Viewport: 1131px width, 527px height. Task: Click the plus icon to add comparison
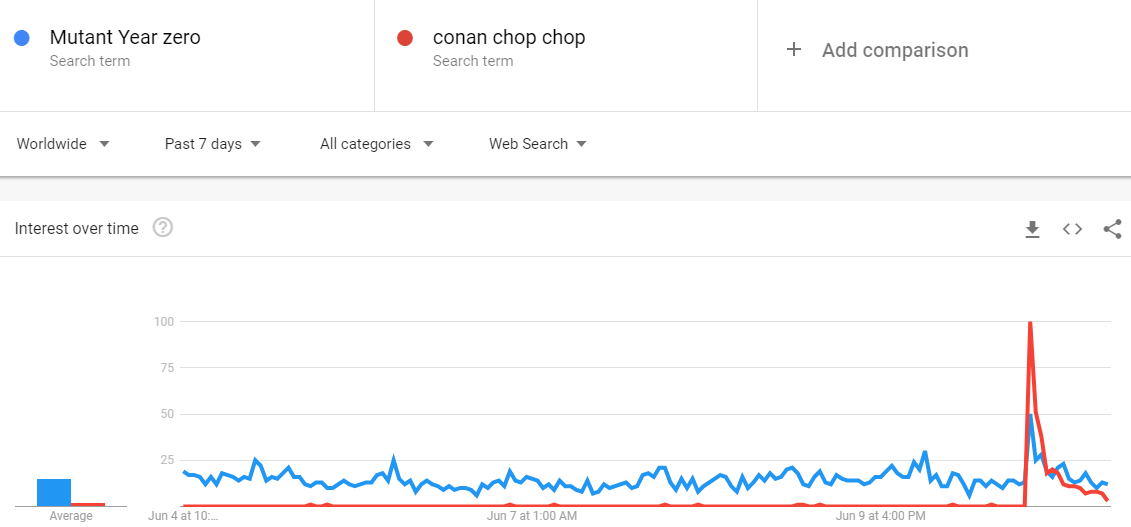pos(793,50)
